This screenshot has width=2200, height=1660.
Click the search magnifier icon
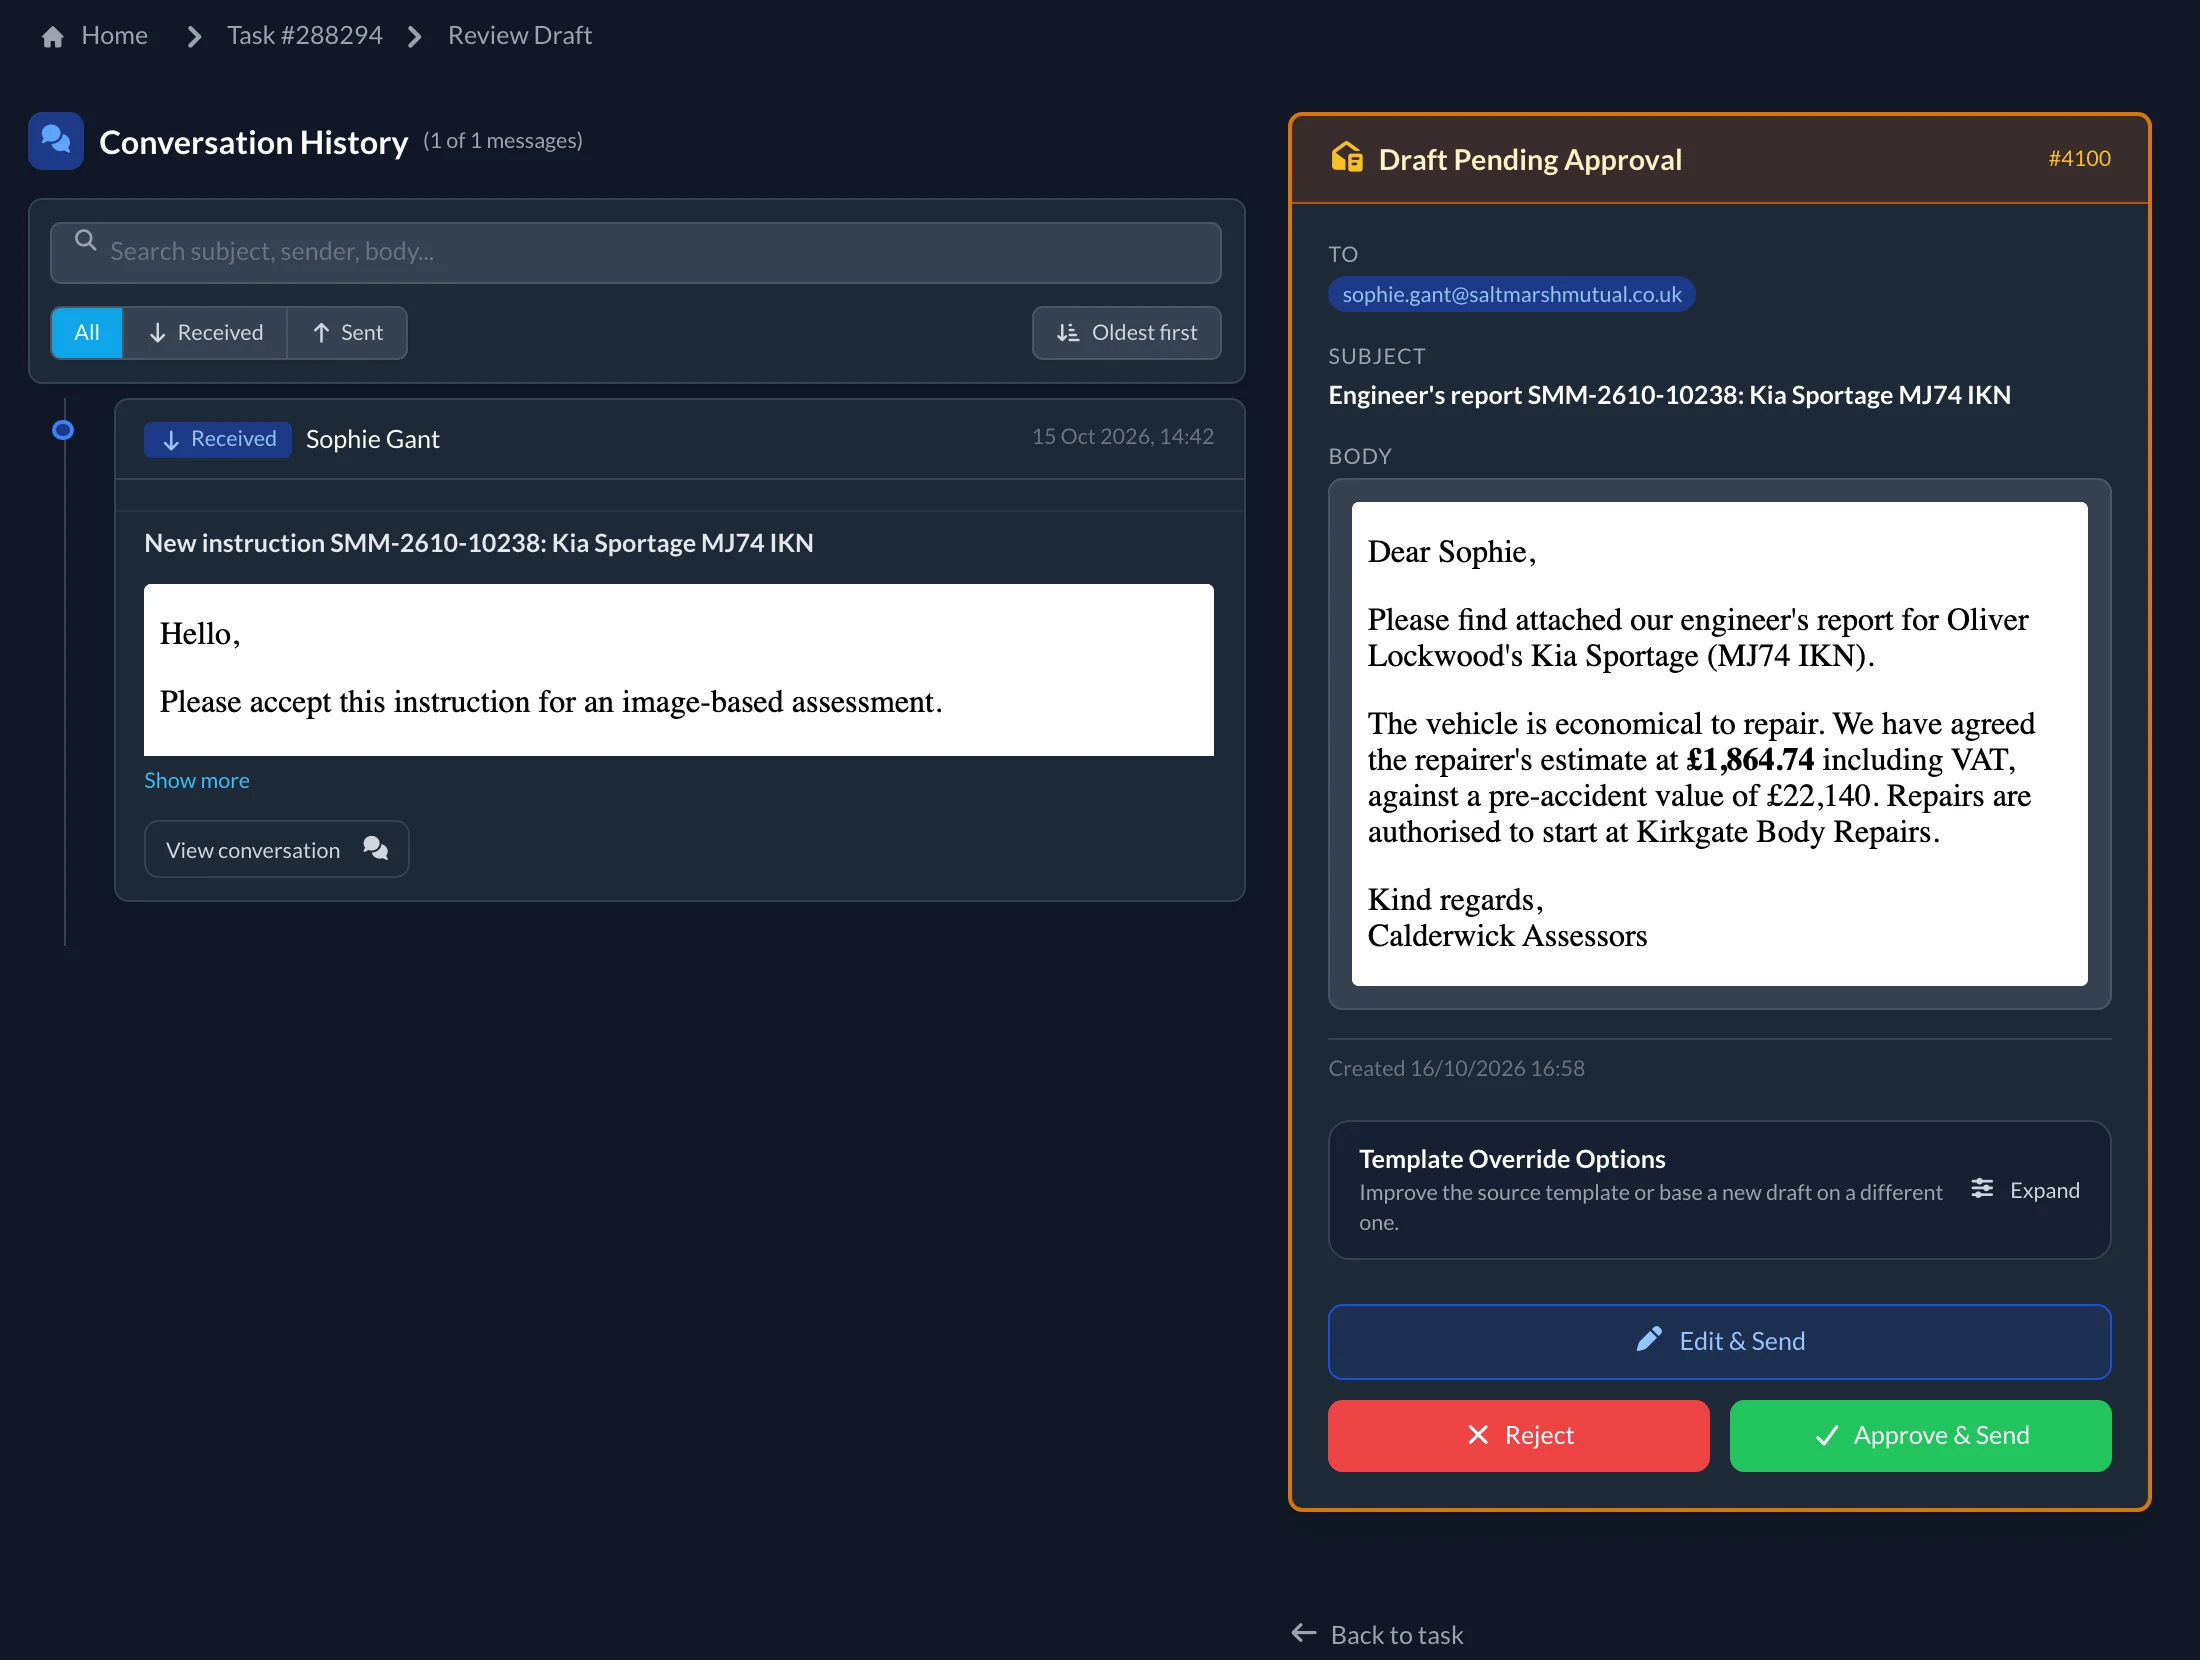point(86,240)
